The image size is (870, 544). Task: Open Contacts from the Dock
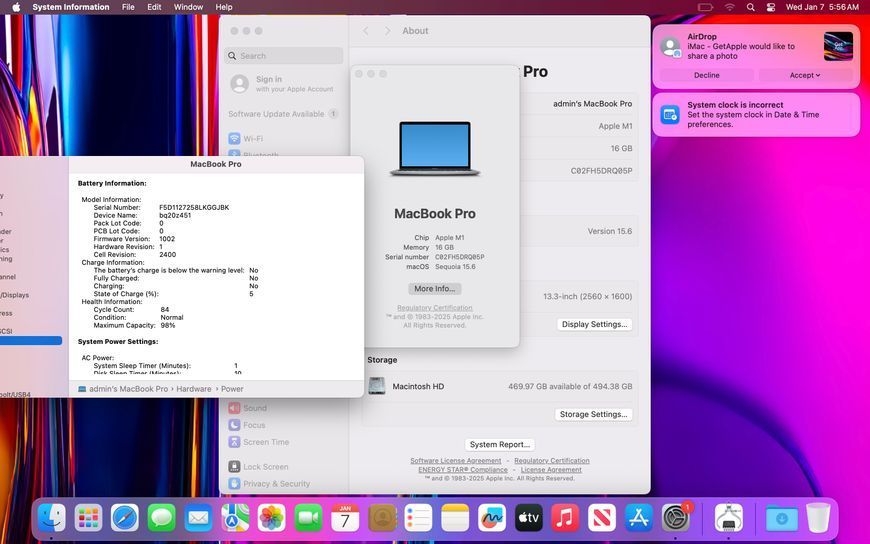click(382, 518)
